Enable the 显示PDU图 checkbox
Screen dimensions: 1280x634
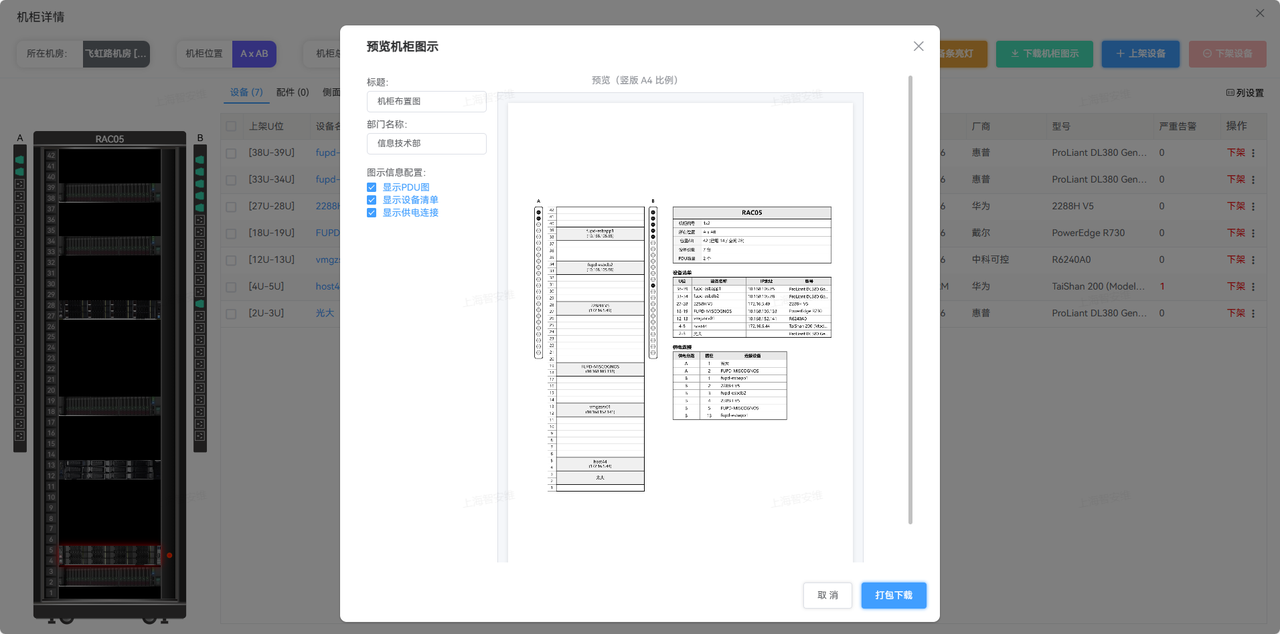(372, 188)
